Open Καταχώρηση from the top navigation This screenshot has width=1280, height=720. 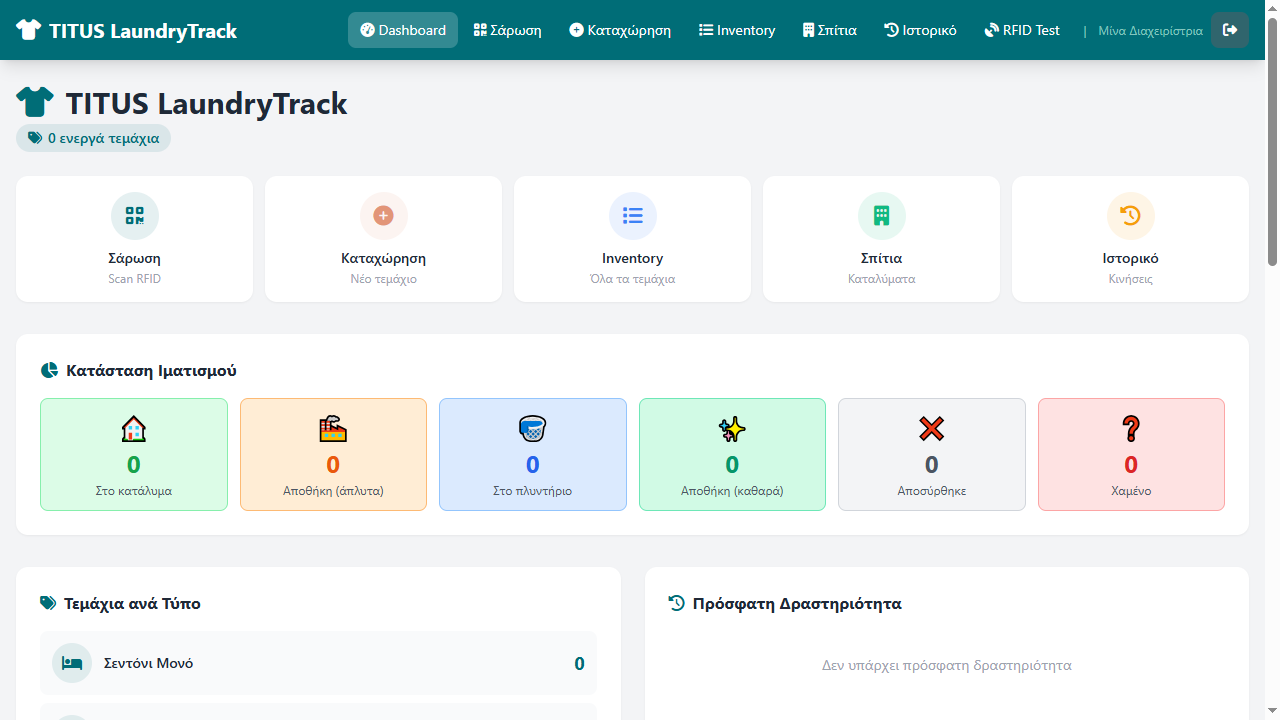(x=620, y=30)
